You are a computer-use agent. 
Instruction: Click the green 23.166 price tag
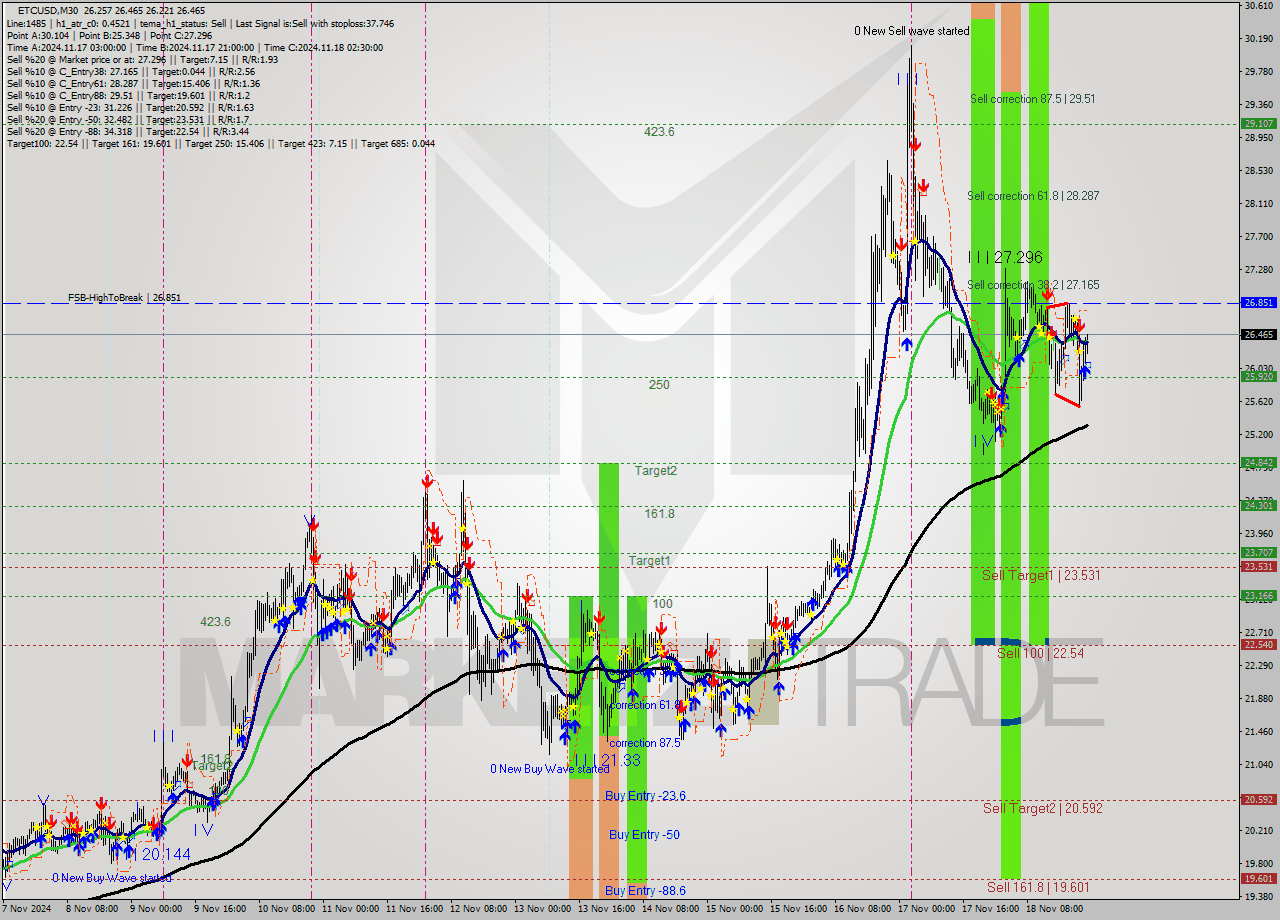[x=1258, y=595]
